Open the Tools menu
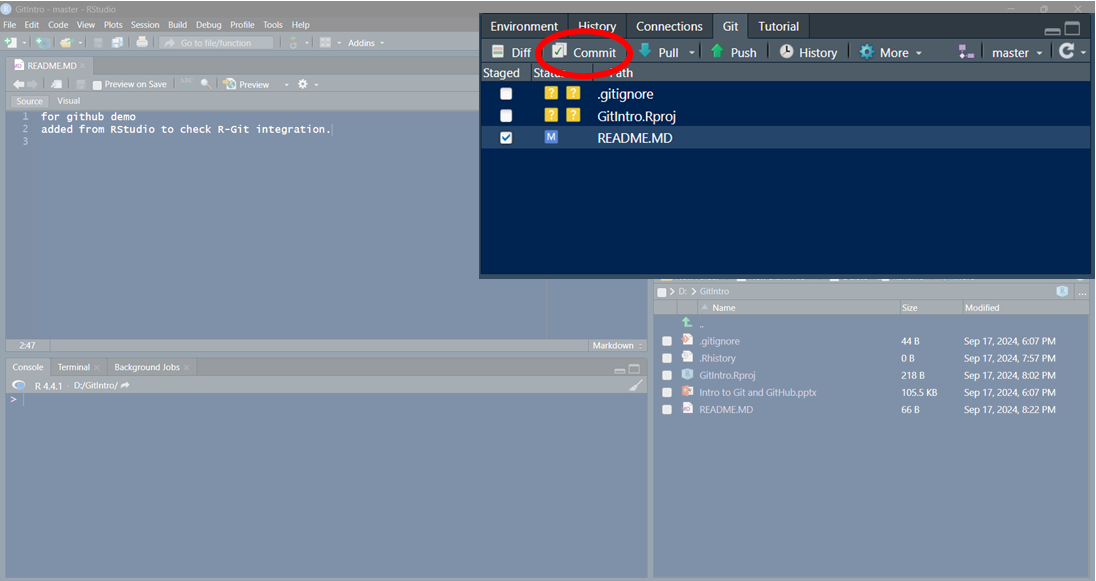Image resolution: width=1096 pixels, height=581 pixels. tap(273, 24)
